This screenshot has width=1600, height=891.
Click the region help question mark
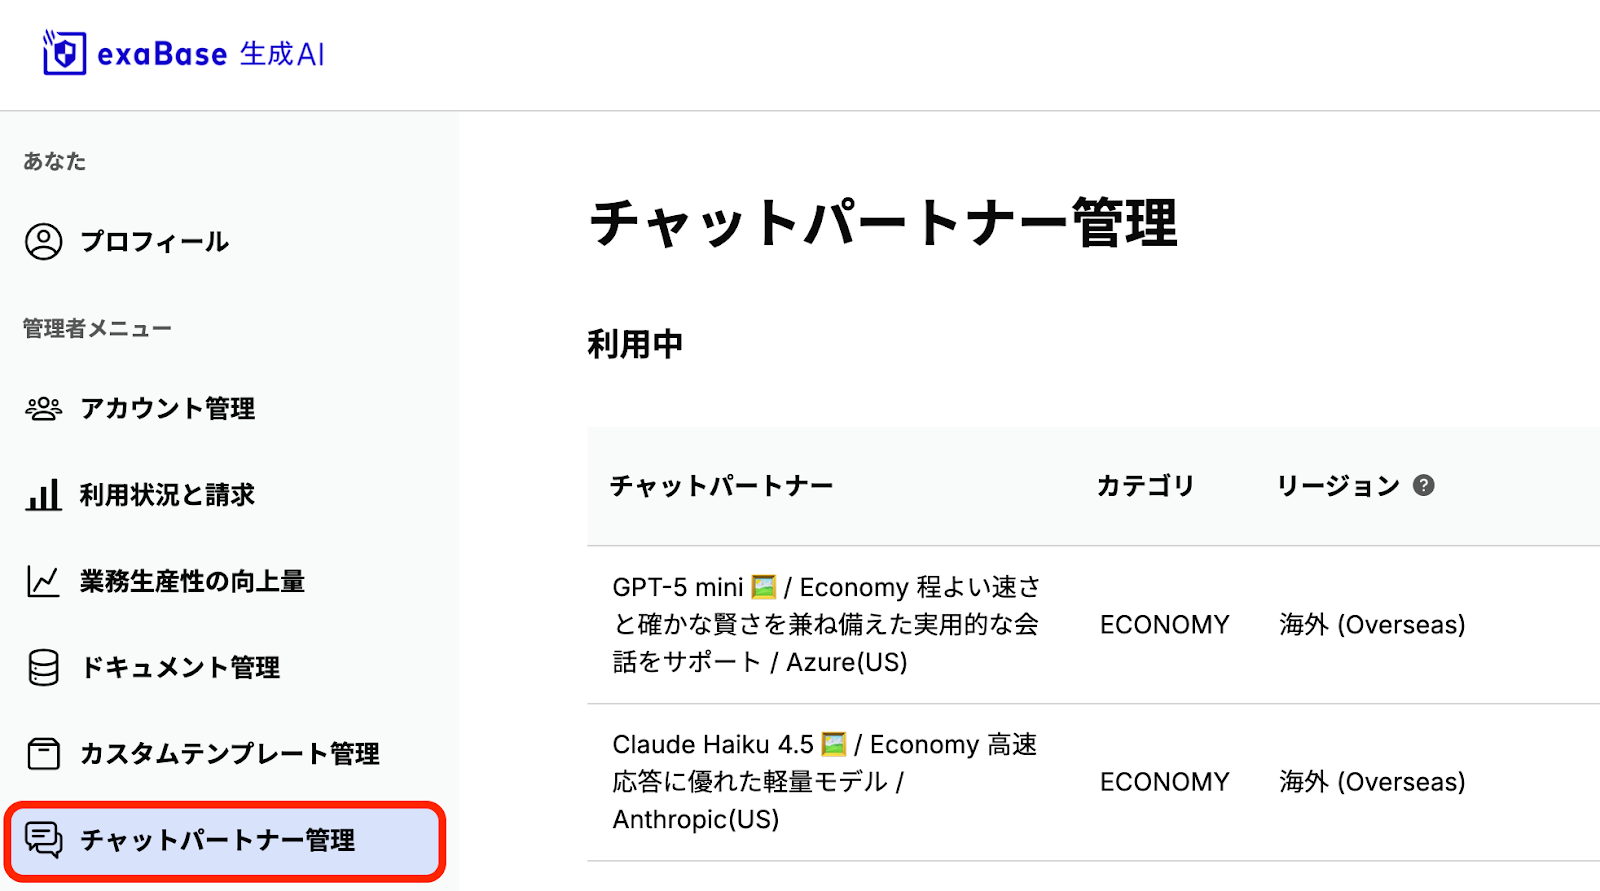1424,485
